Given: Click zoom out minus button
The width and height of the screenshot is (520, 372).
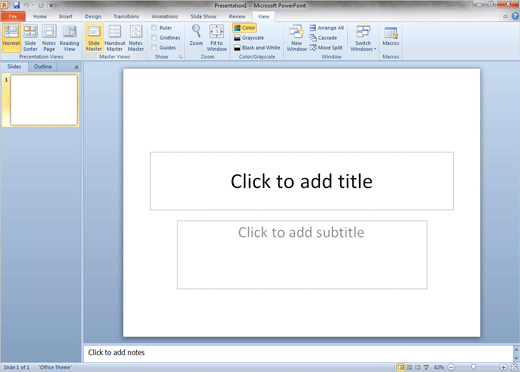Looking at the screenshot, I should [451, 367].
